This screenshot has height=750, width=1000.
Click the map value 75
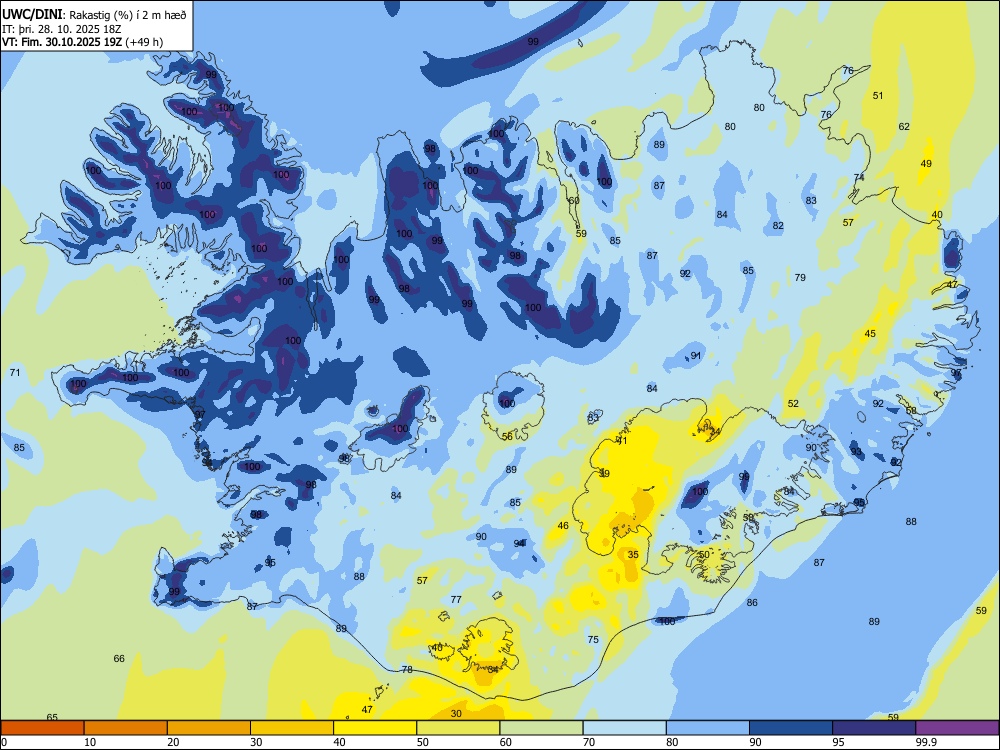[x=593, y=639]
